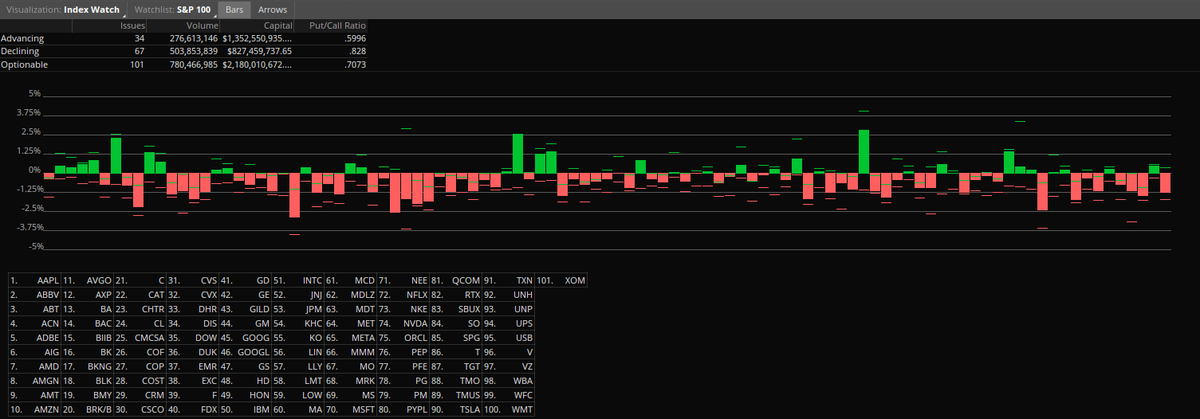Select DIS in the symbol list
Image resolution: width=1200 pixels, height=419 pixels.
coord(209,323)
